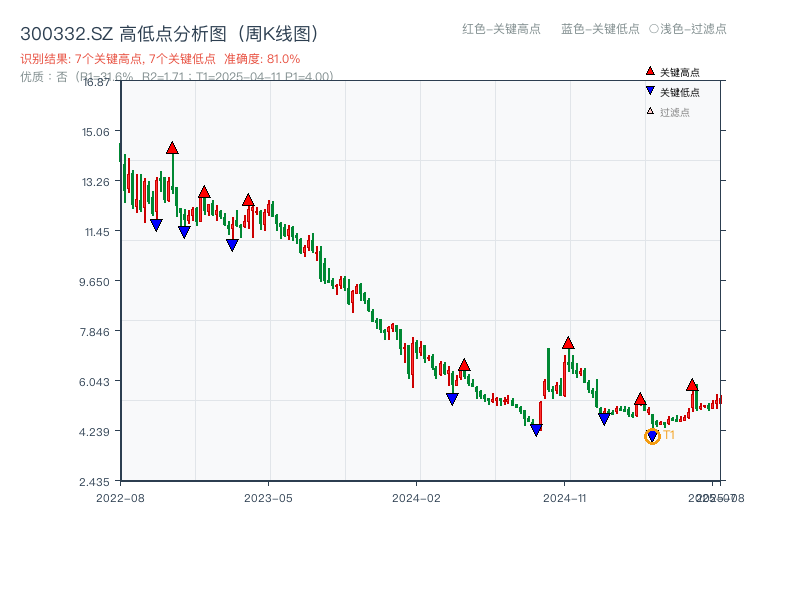Select the rightmost red key-high marker
This screenshot has height=600, width=800.
[692, 385]
